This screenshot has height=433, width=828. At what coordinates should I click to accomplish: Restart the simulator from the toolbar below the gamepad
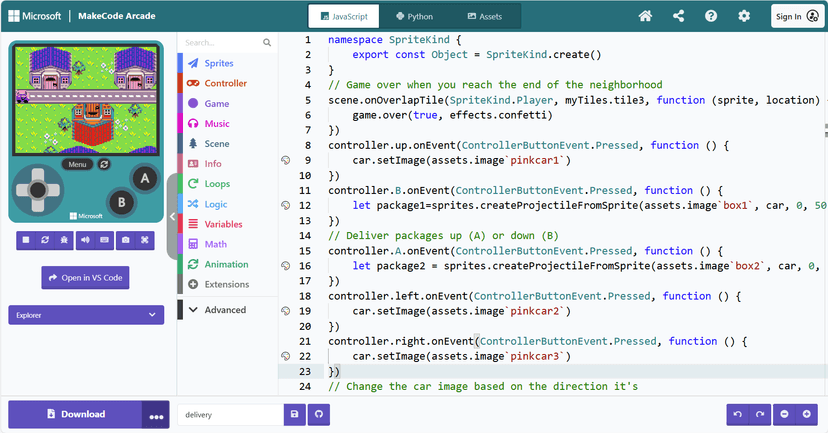pyautogui.click(x=45, y=240)
